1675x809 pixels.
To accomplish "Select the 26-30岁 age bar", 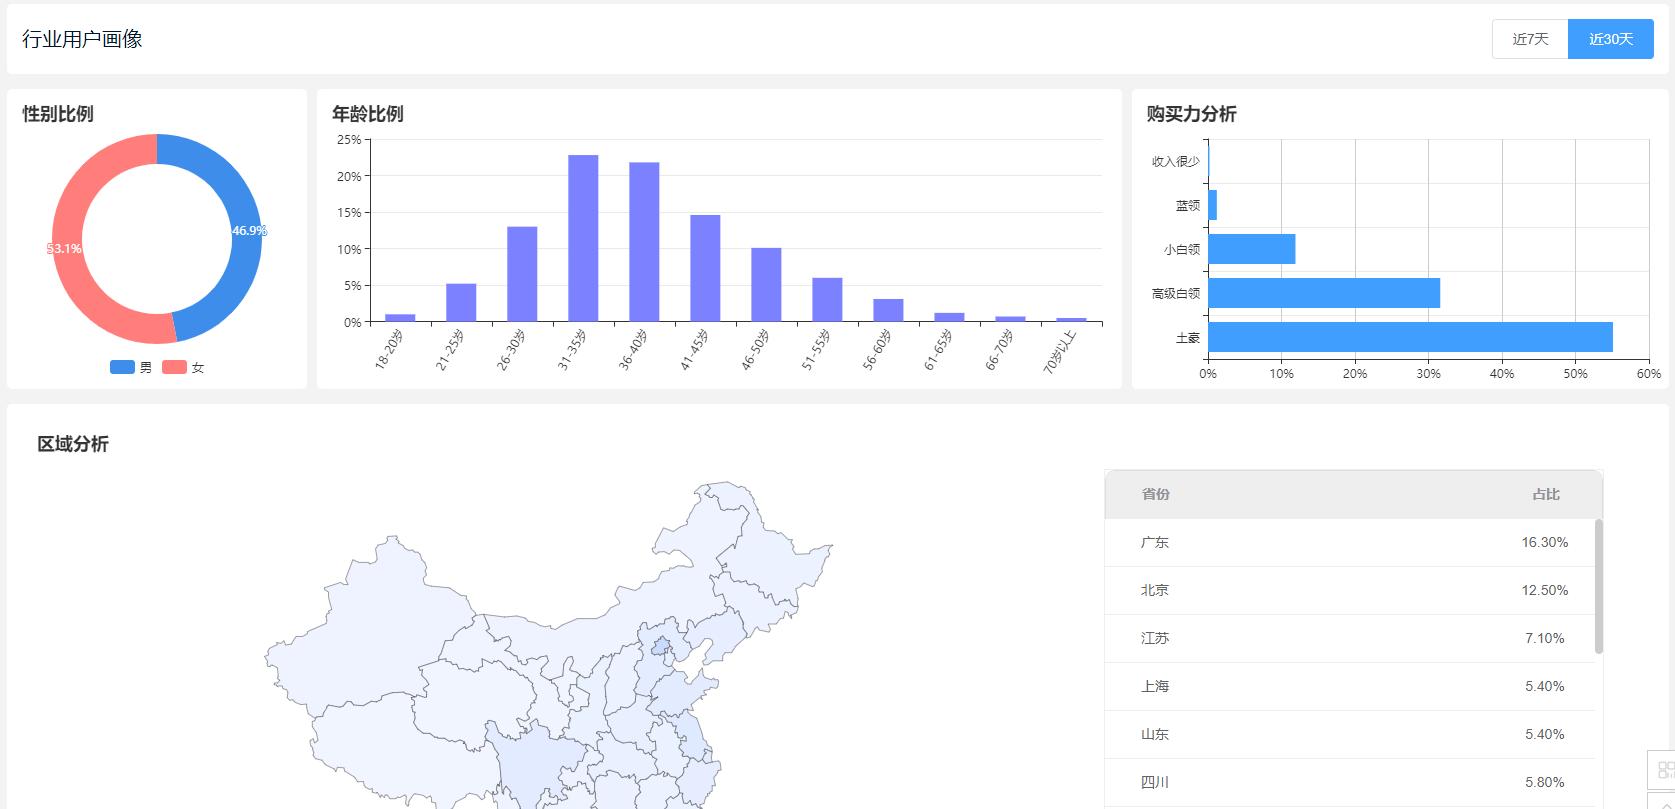I will click(x=522, y=274).
